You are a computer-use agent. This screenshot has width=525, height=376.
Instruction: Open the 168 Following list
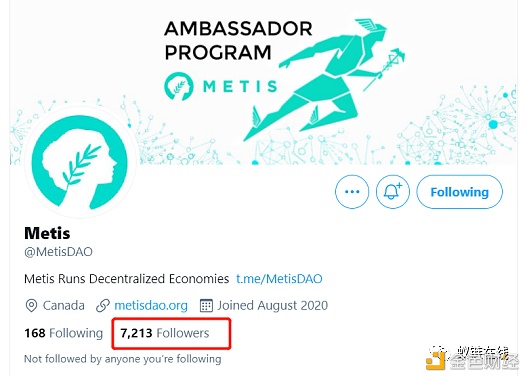click(63, 333)
